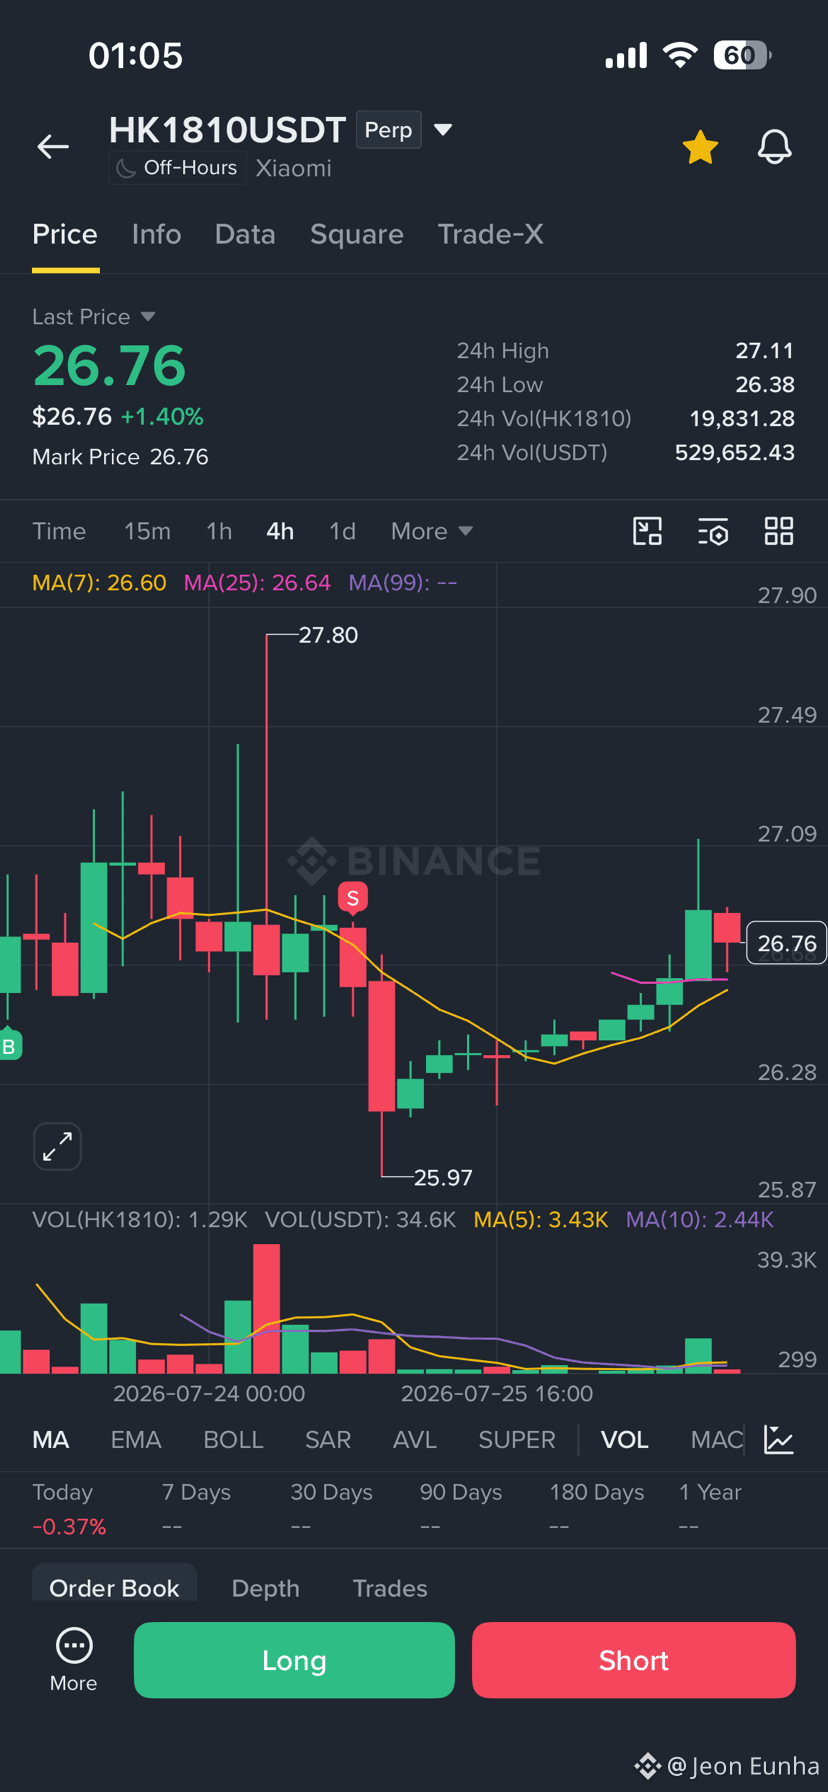Tap the MA(10): 2.44K volume label
This screenshot has height=1792, width=828.
tap(700, 1220)
